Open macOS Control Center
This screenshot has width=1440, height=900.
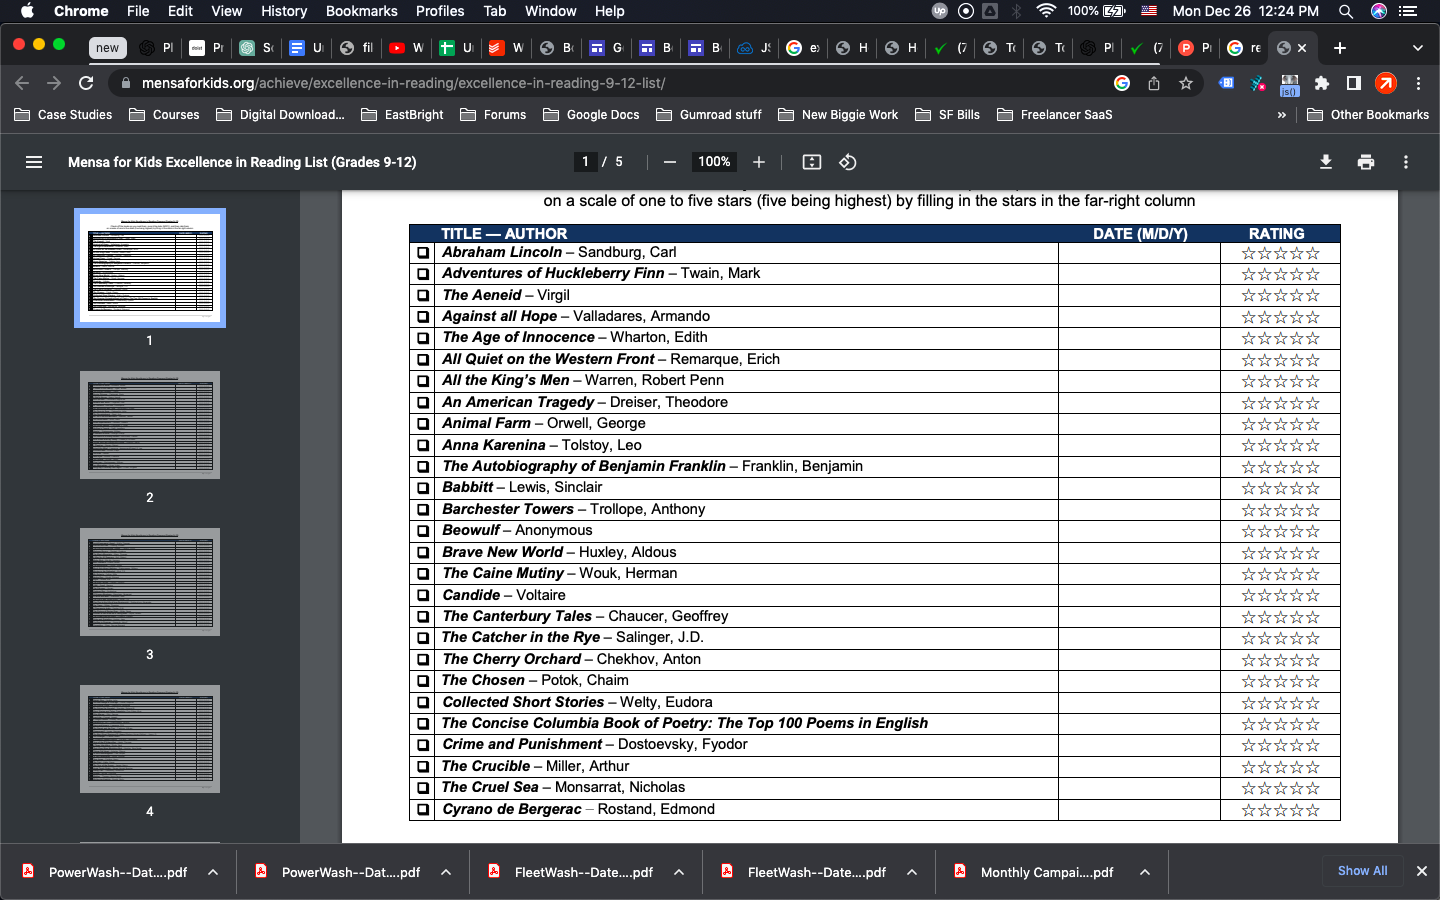1409,11
